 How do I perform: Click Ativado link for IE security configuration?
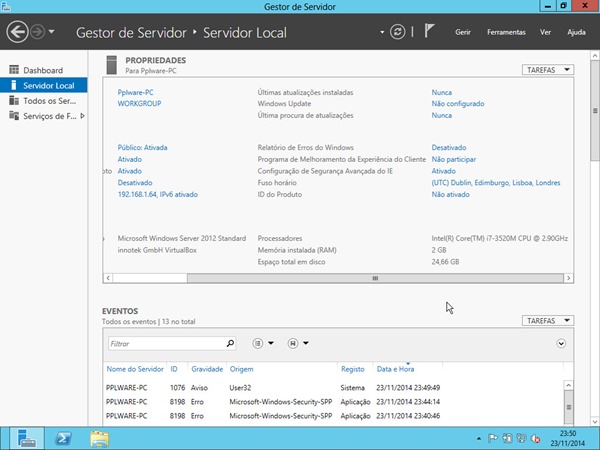tap(443, 171)
